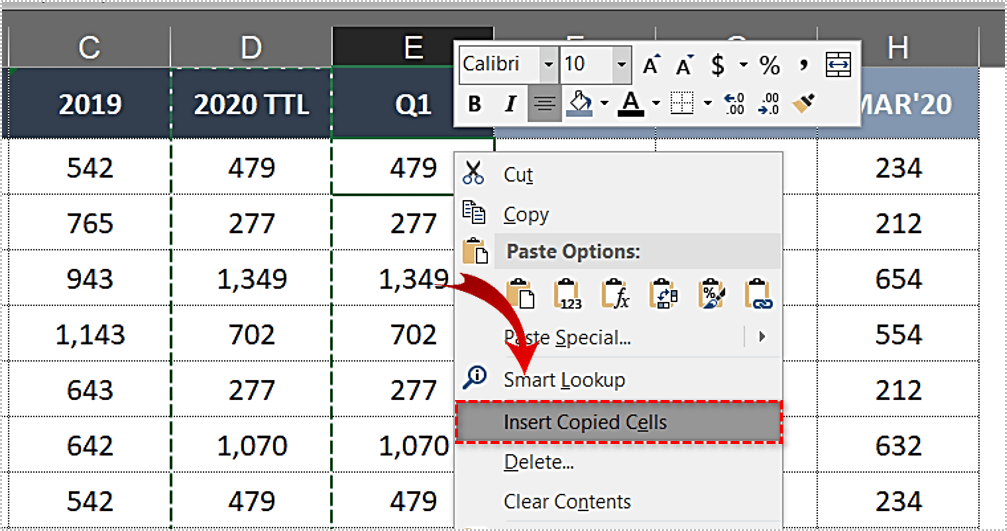Viewport: 1007px width, 531px height.
Task: Click the Paste Values (123) icon
Action: coord(568,294)
